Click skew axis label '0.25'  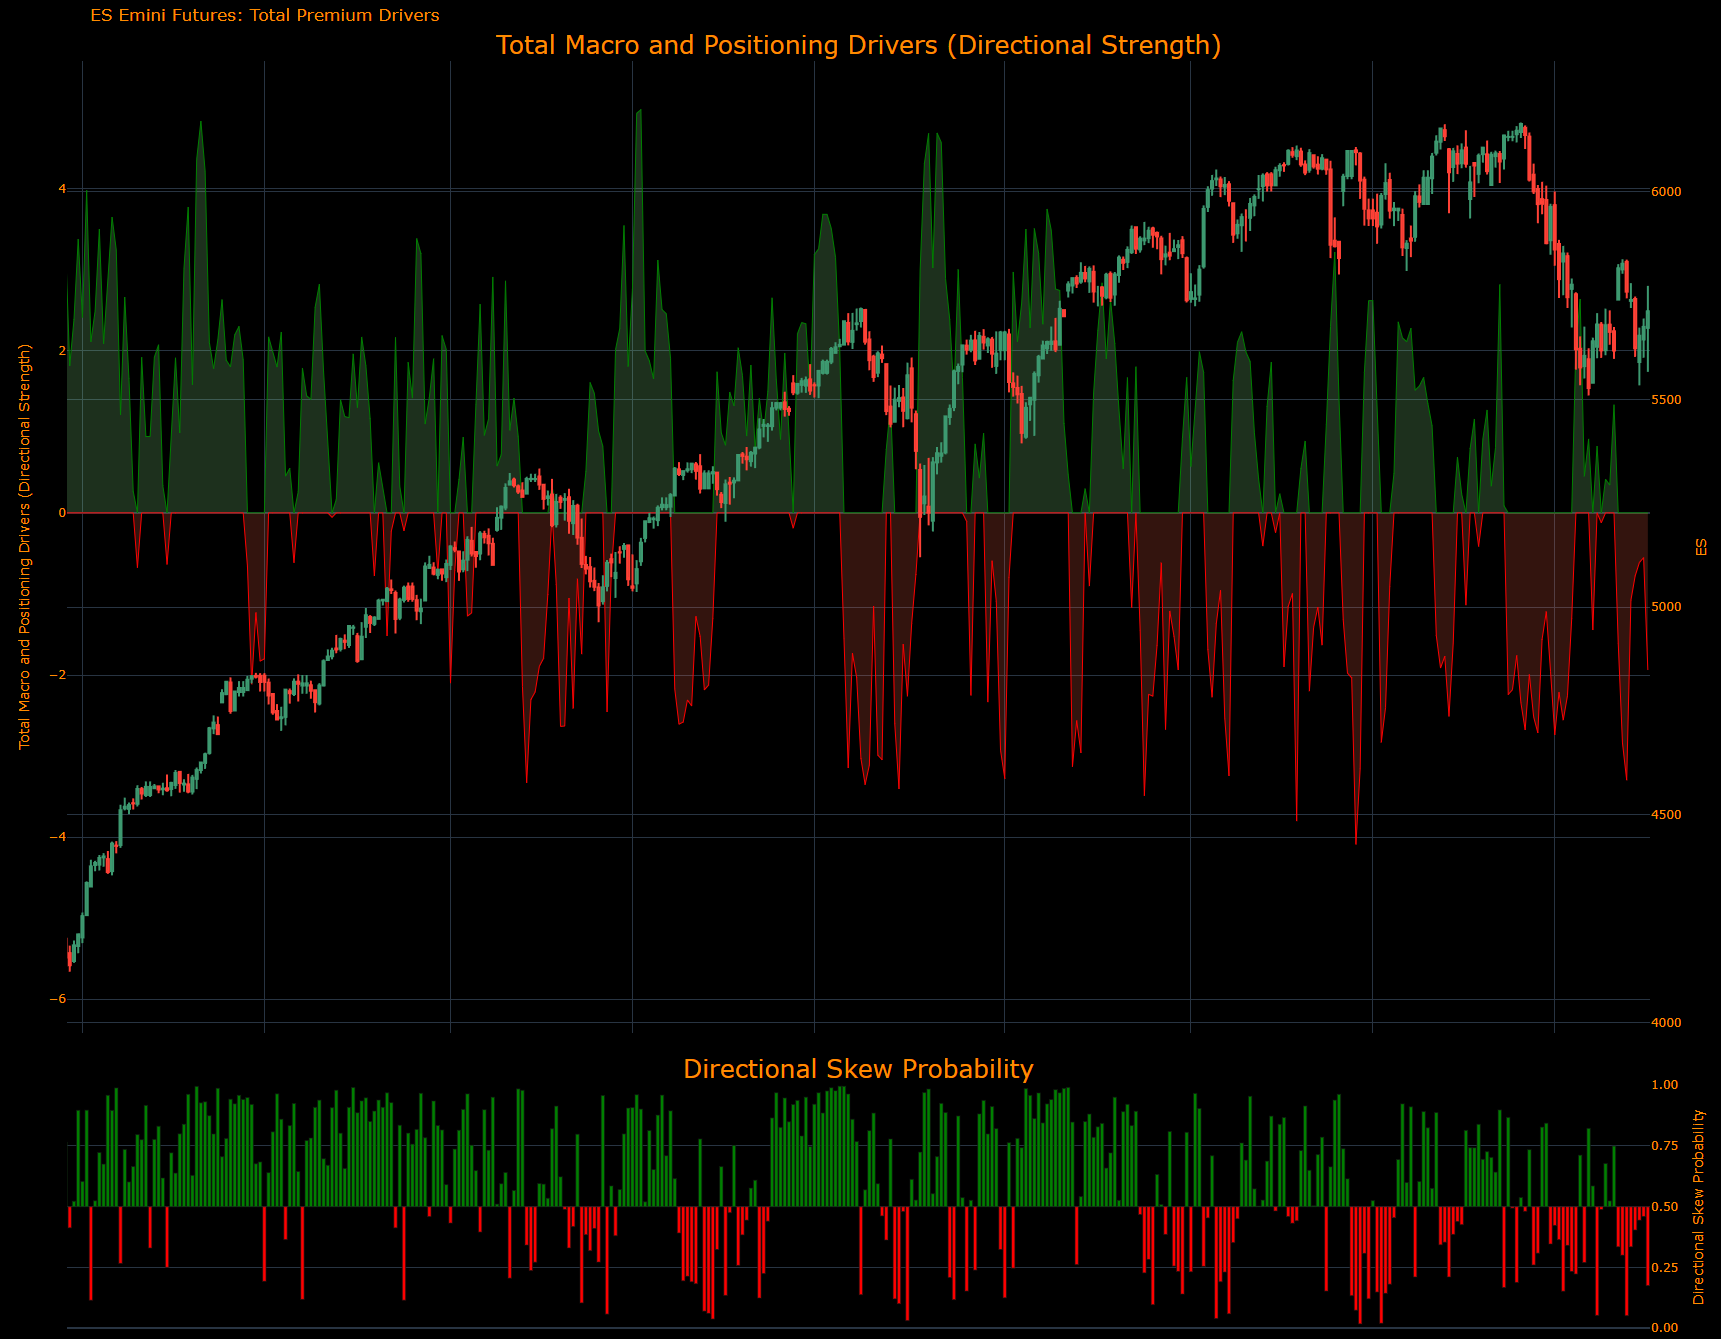click(x=1665, y=1268)
